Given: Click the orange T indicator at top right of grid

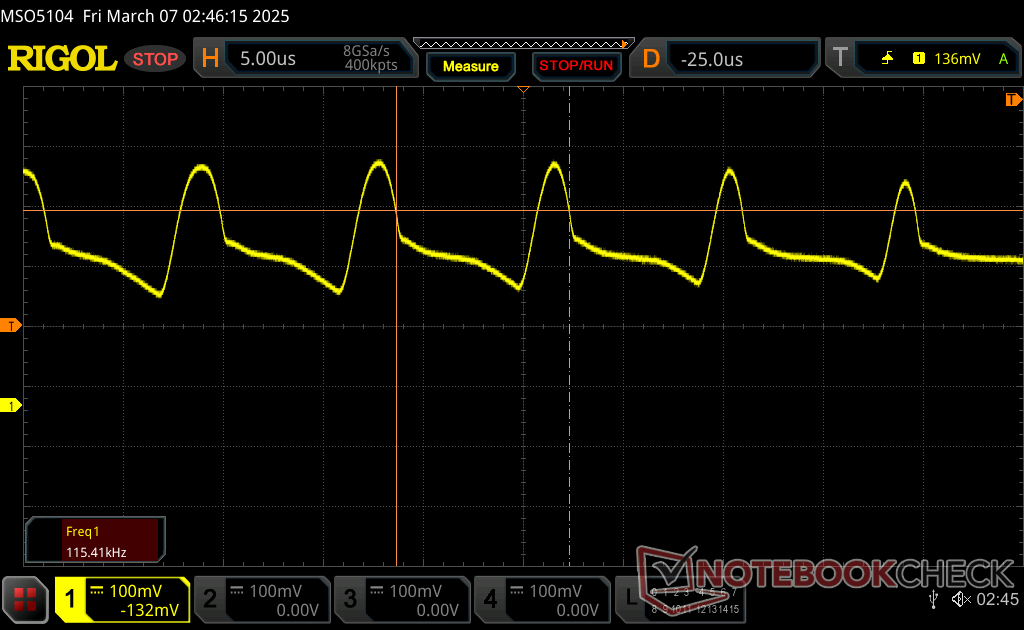Looking at the screenshot, I should coord(1012,100).
